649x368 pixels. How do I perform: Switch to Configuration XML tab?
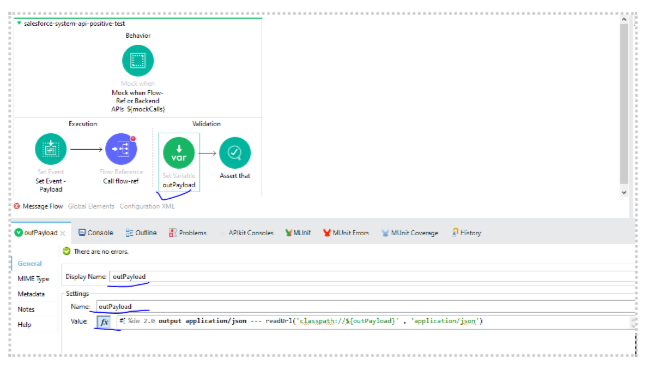click(147, 206)
